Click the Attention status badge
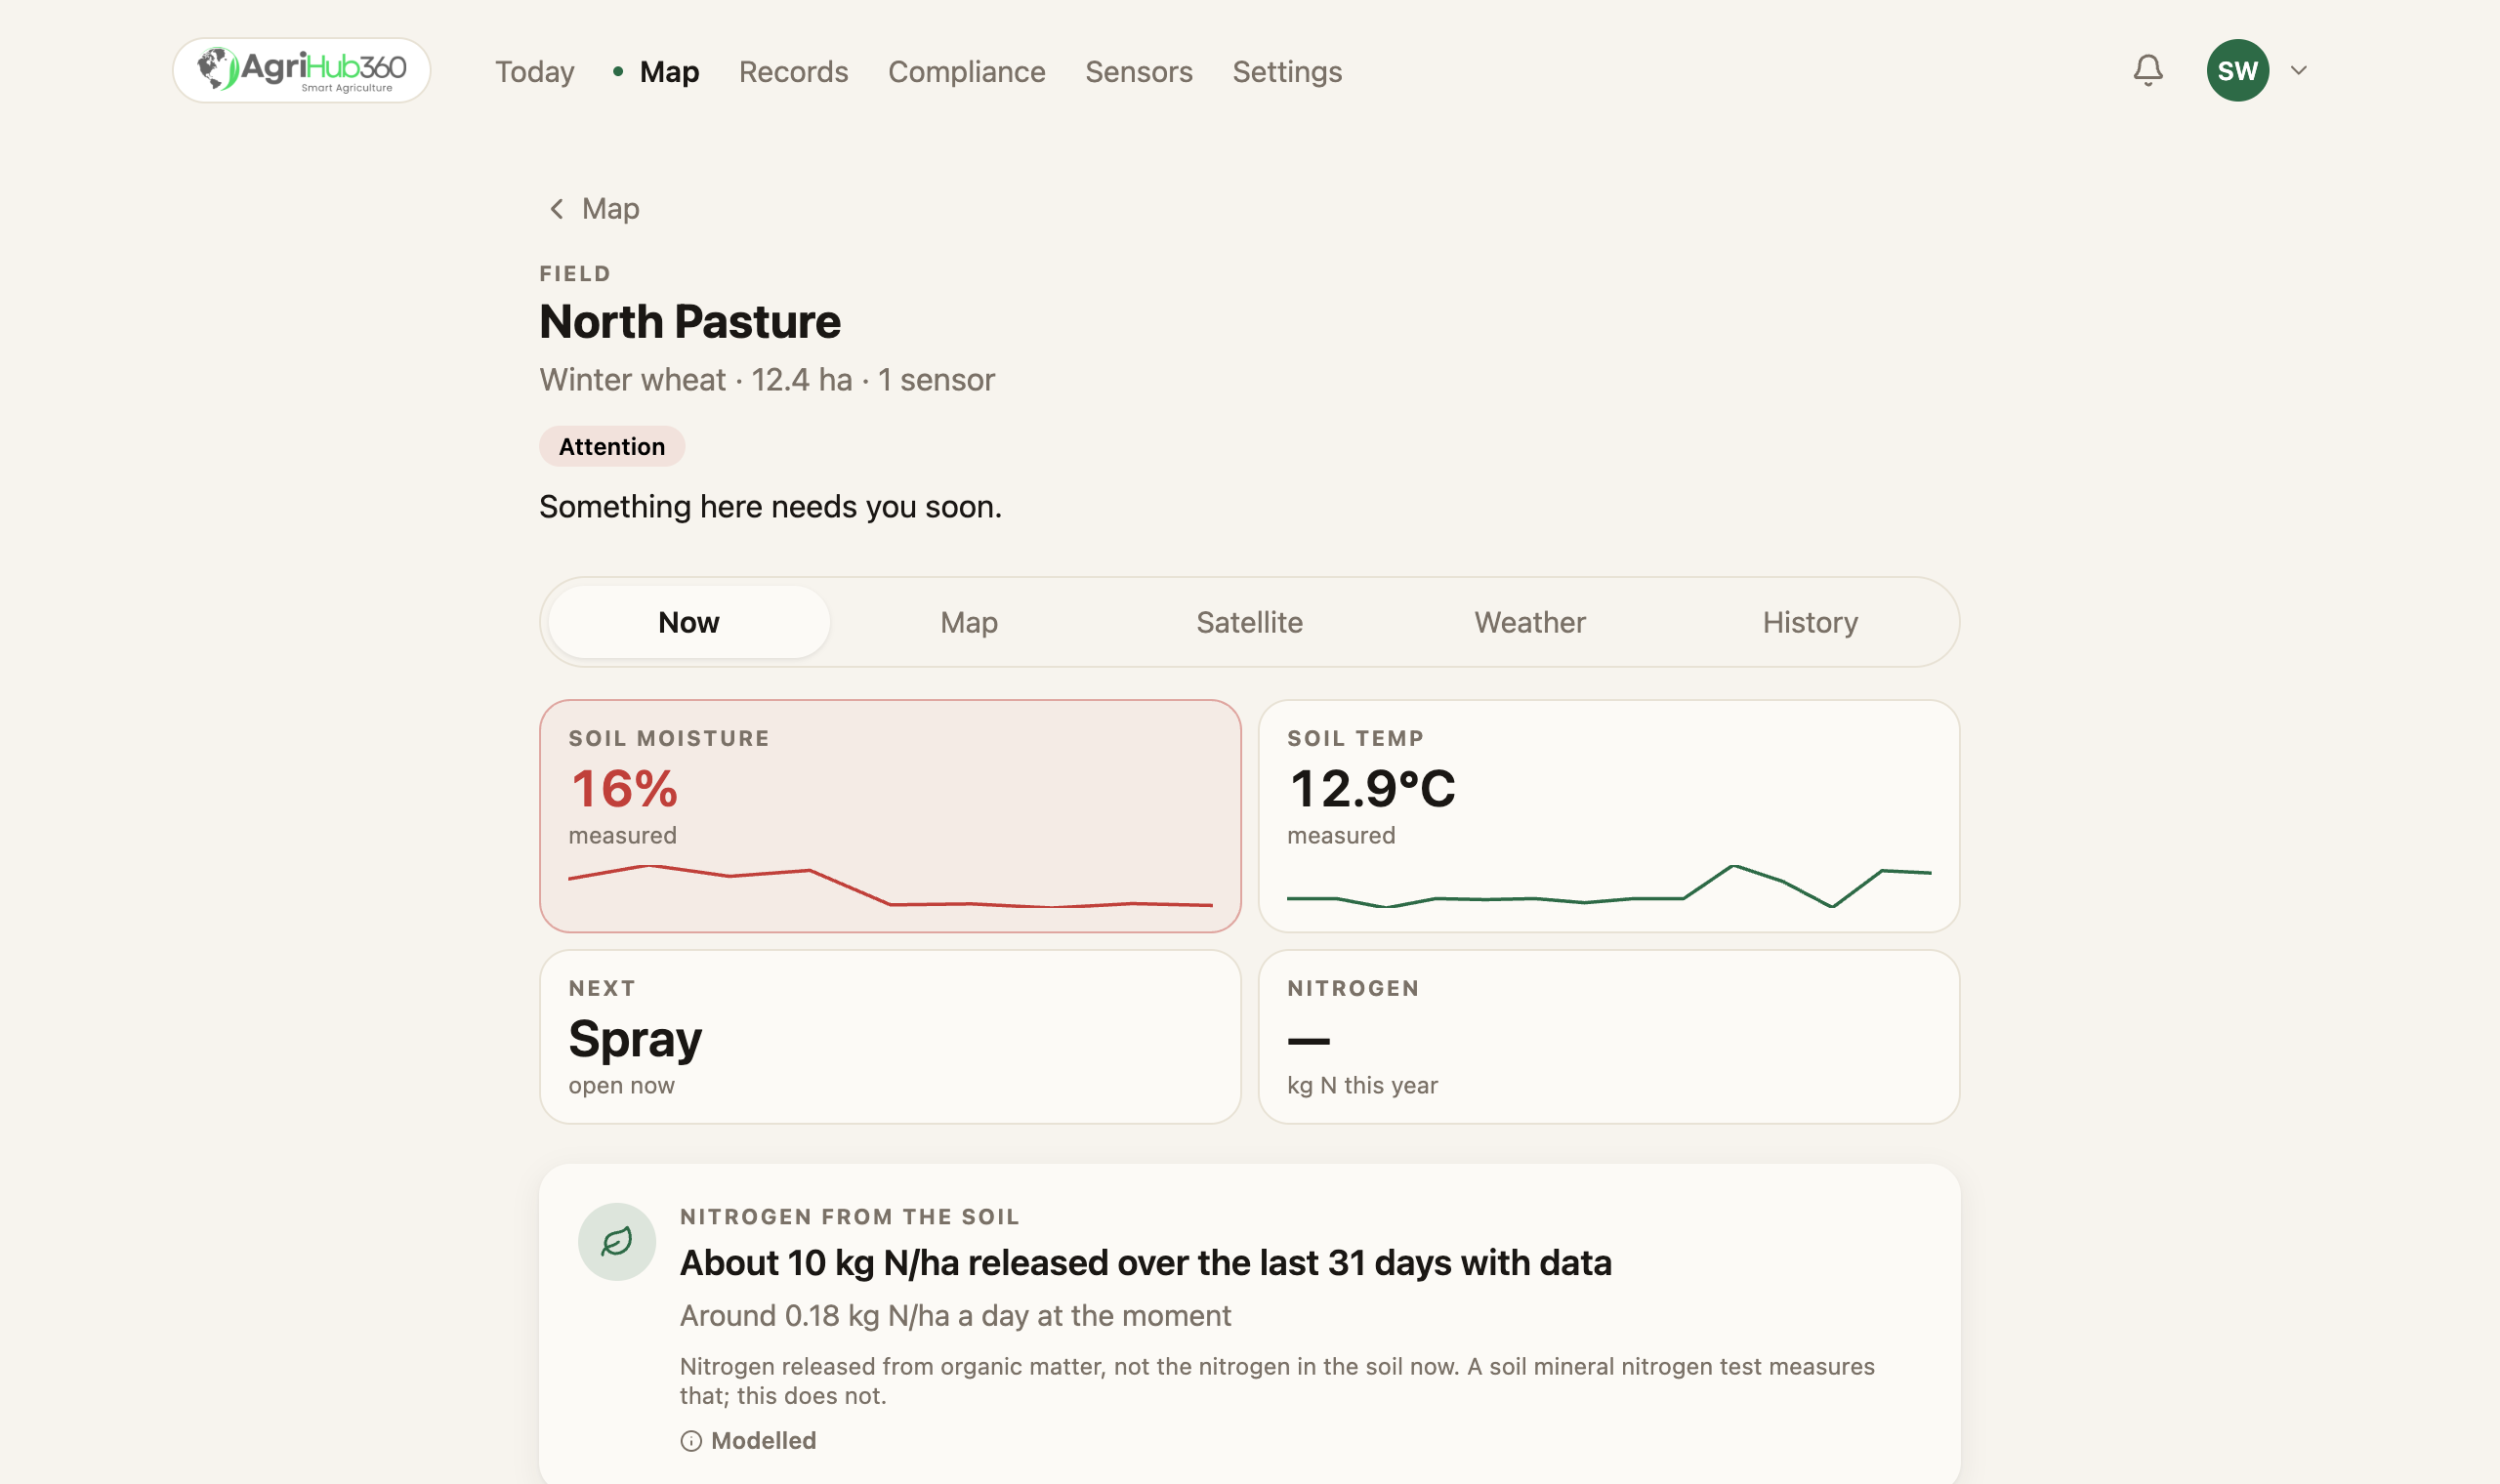The height and width of the screenshot is (1484, 2500). 611,446
